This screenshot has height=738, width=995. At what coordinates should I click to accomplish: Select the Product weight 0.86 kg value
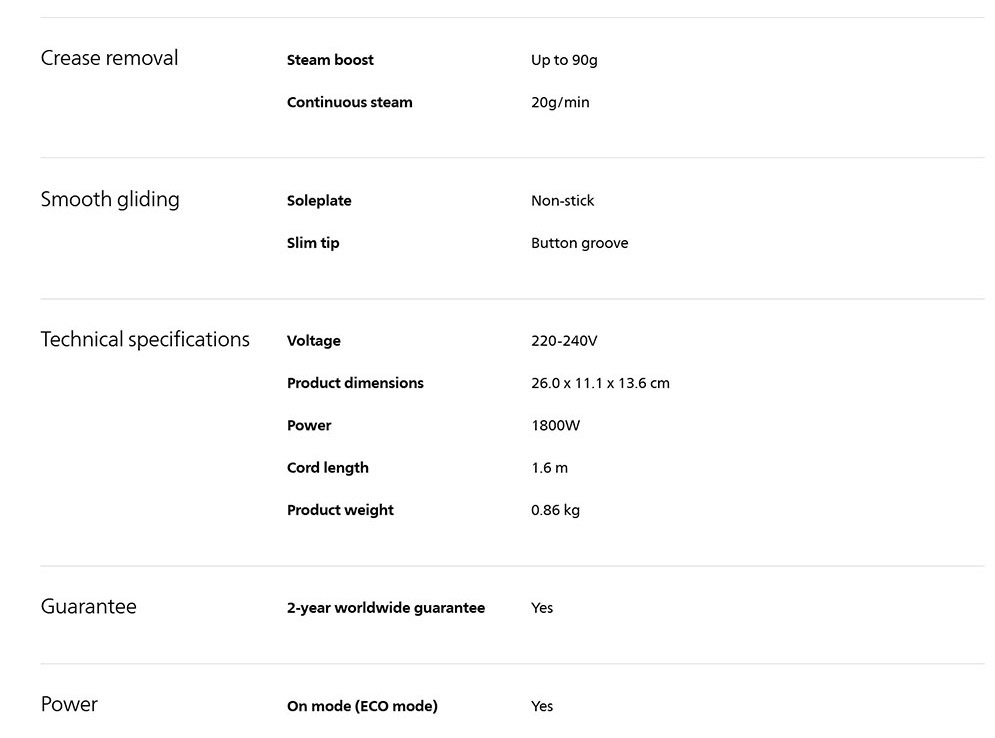point(555,510)
